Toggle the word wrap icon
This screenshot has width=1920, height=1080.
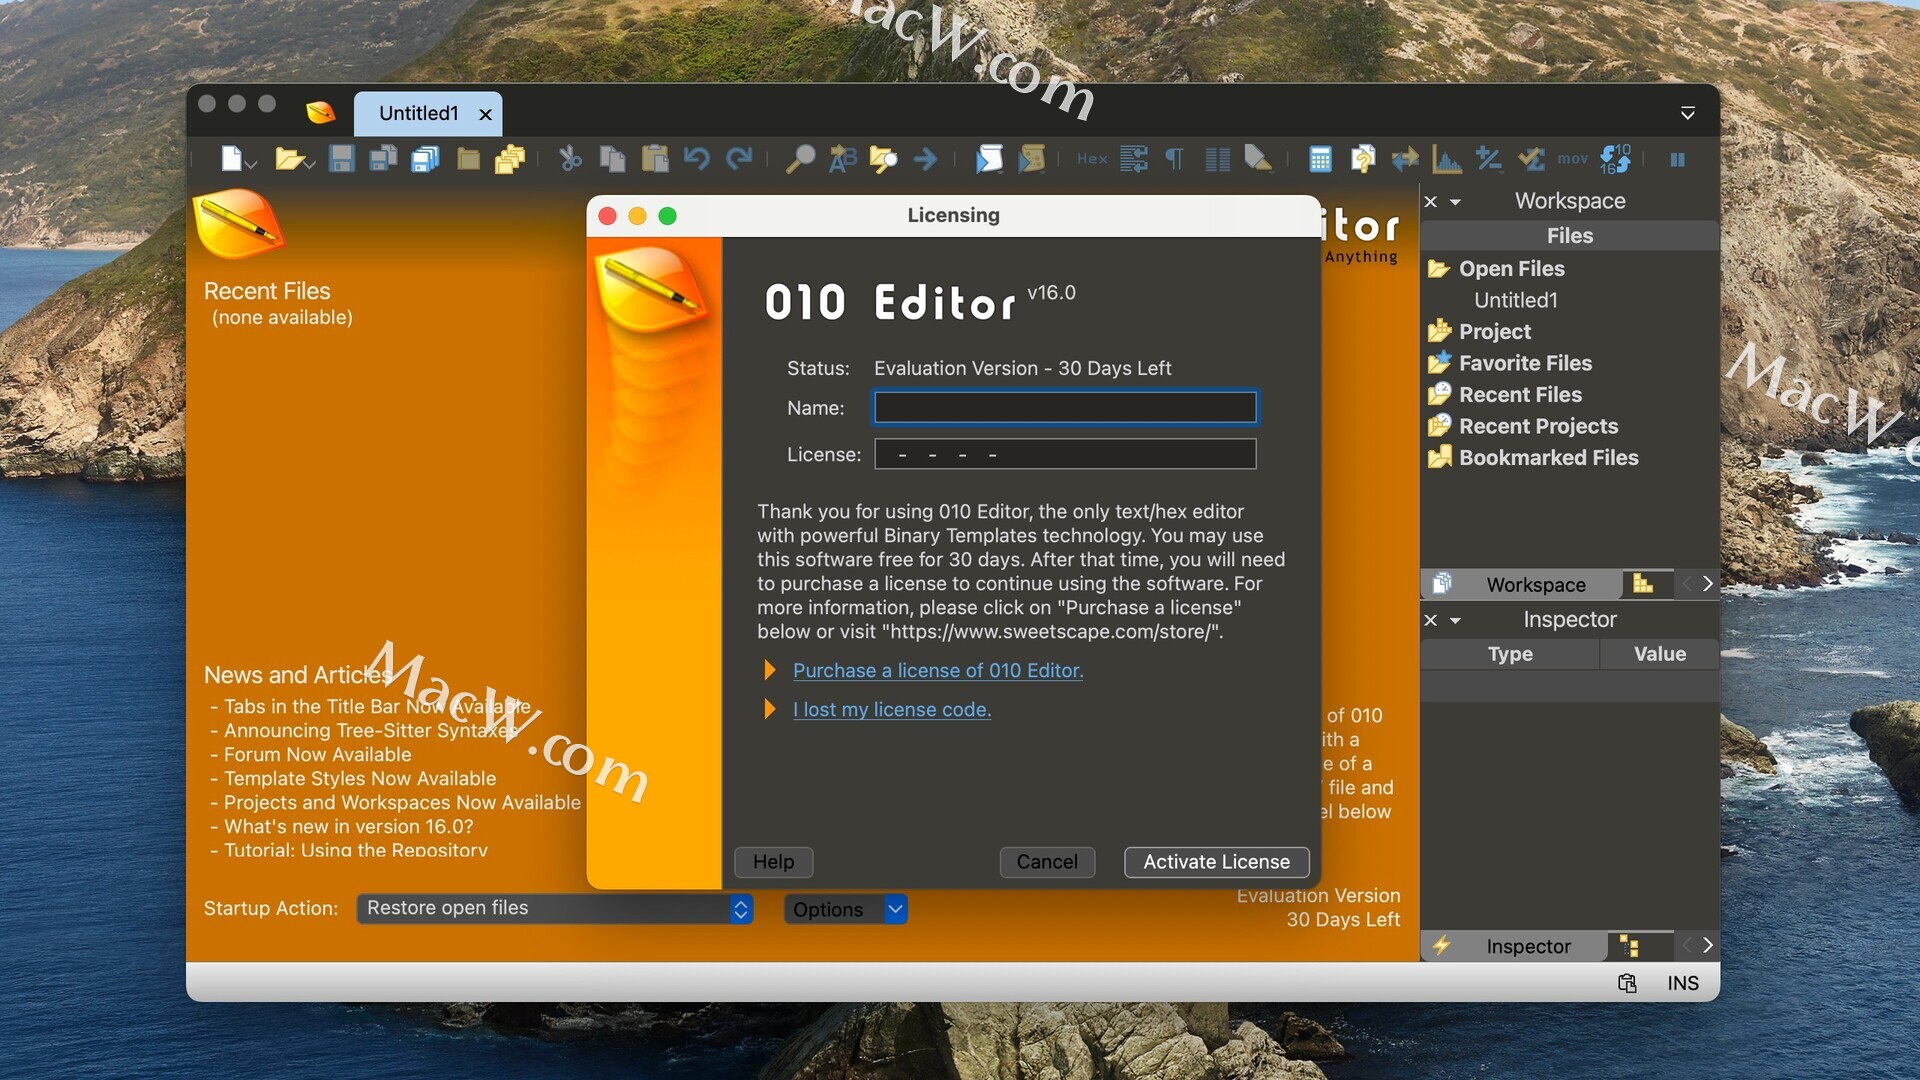(x=1134, y=159)
